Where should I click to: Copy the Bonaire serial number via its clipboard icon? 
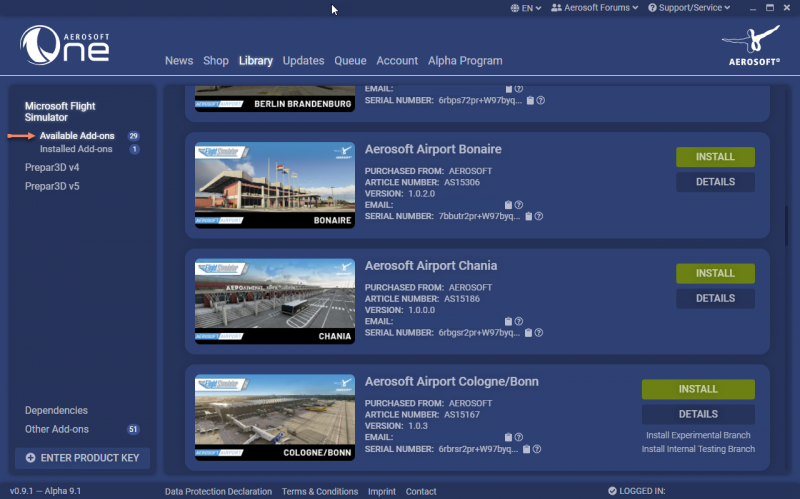(529, 216)
